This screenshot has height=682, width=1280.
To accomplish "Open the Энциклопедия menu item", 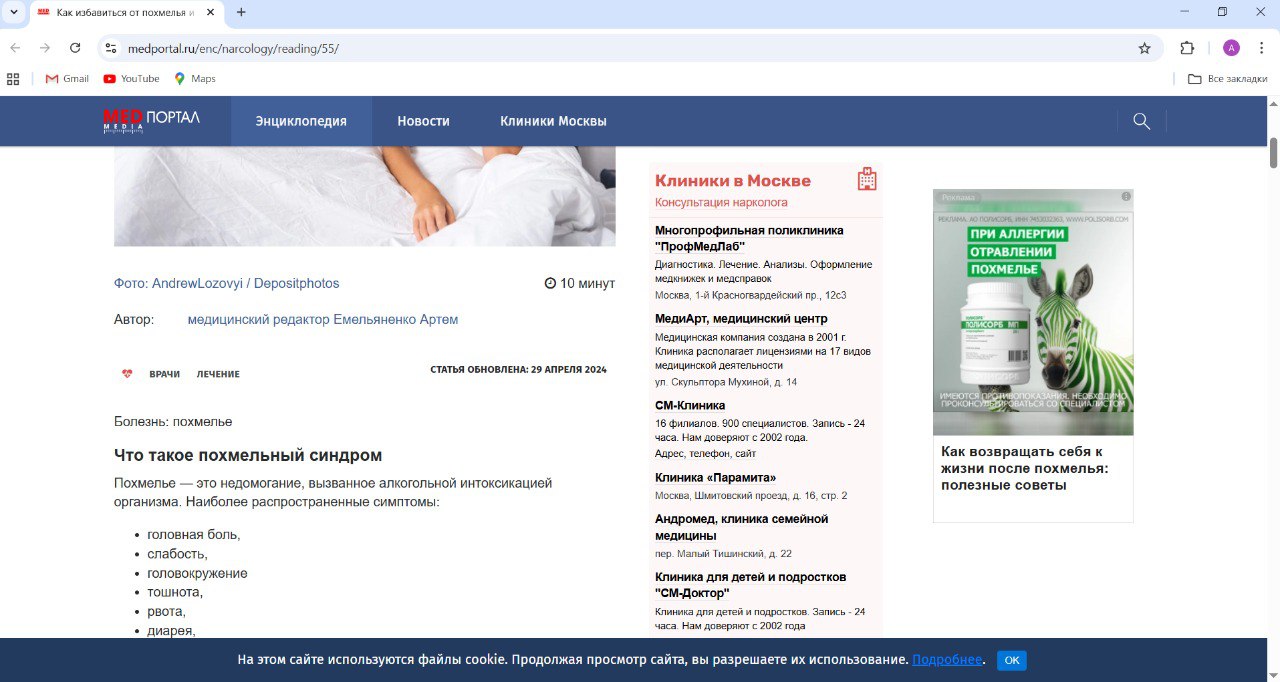I will coord(301,121).
